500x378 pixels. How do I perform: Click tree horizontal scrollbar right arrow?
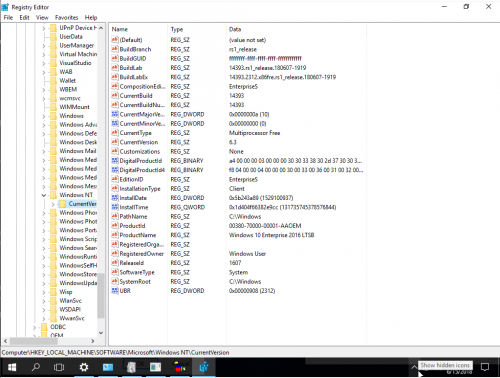[x=93, y=341]
